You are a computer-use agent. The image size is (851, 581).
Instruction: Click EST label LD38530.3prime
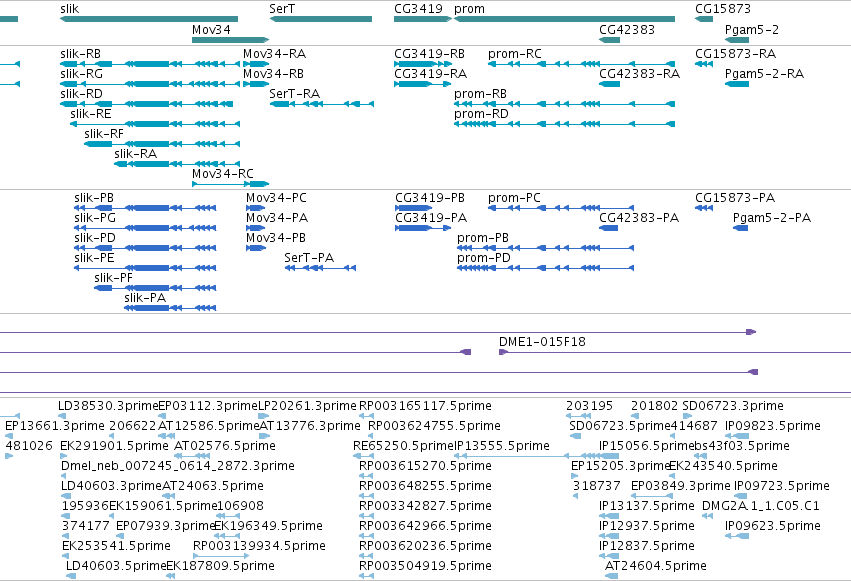click(108, 406)
